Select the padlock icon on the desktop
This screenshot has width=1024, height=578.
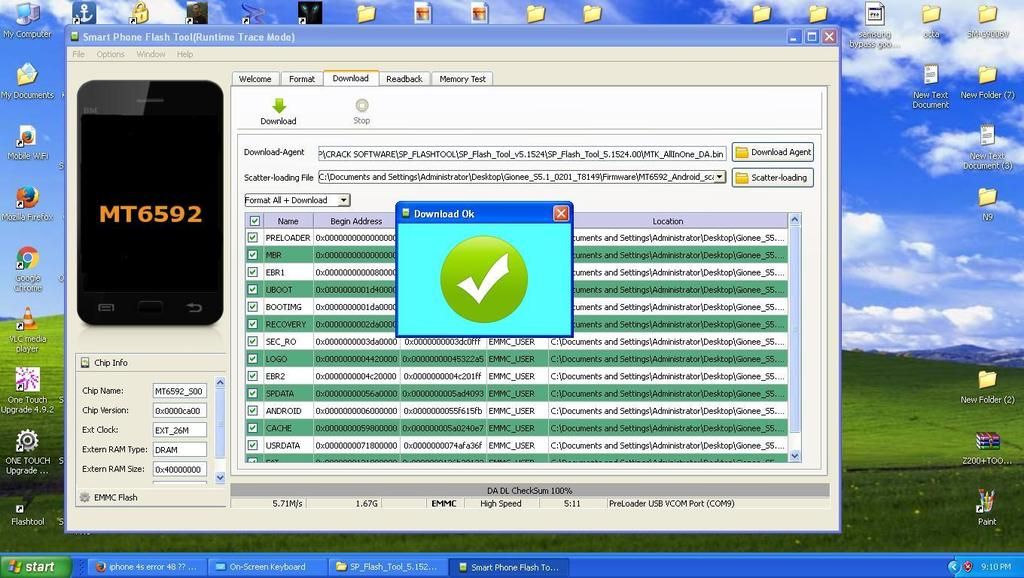140,13
